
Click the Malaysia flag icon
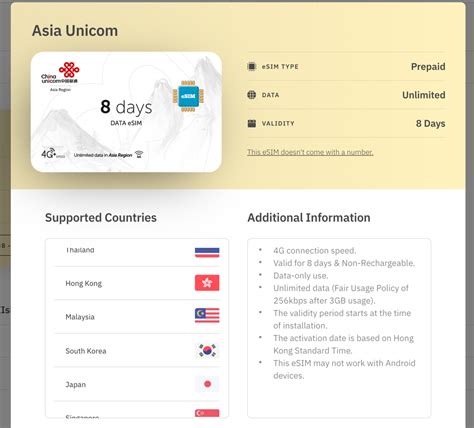pyautogui.click(x=207, y=315)
